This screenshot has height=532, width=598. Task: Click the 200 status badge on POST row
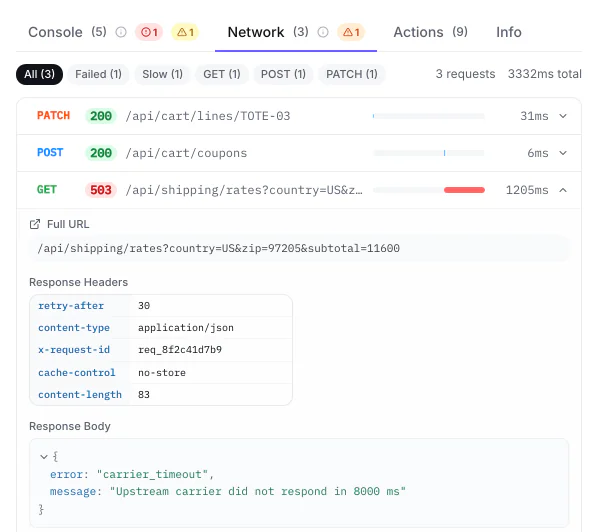pos(101,153)
